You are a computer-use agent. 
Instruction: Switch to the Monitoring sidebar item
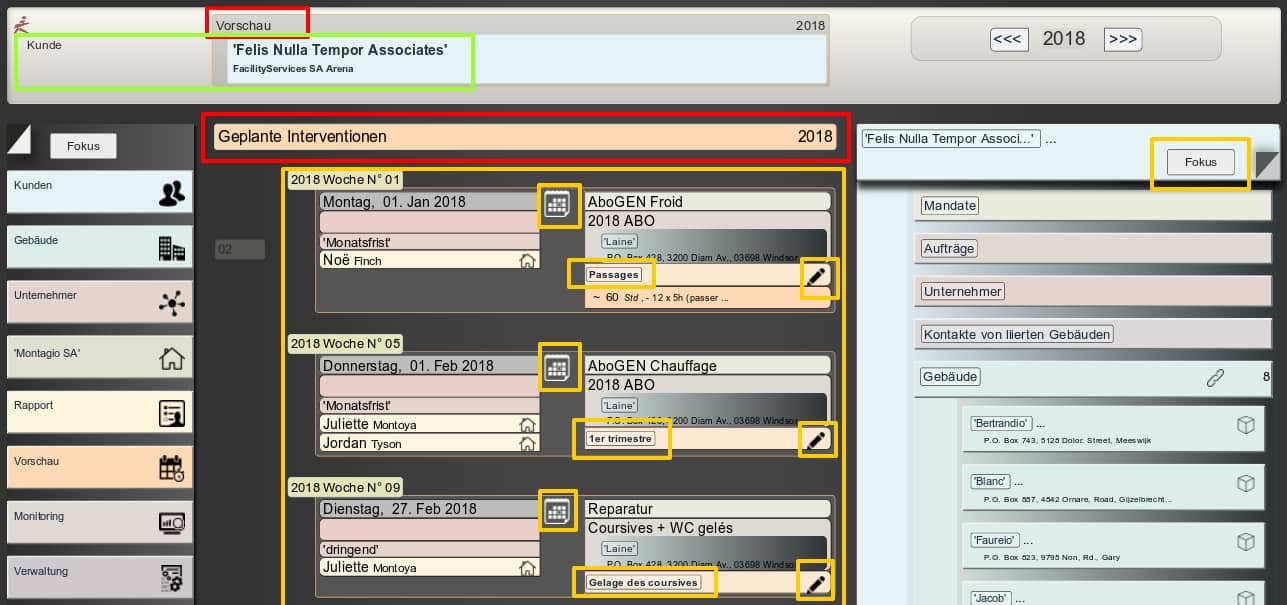click(x=99, y=522)
